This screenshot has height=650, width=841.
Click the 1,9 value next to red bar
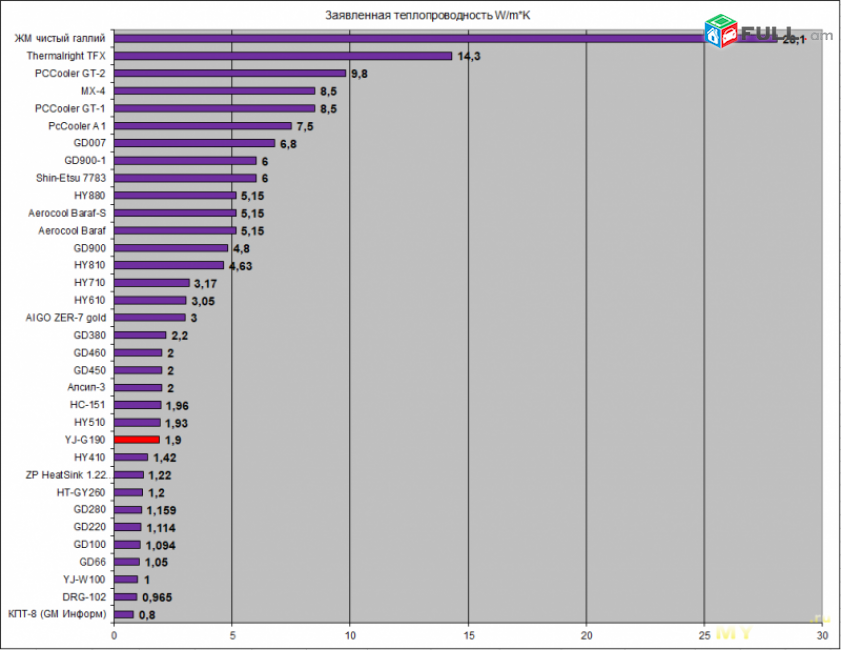coord(173,440)
